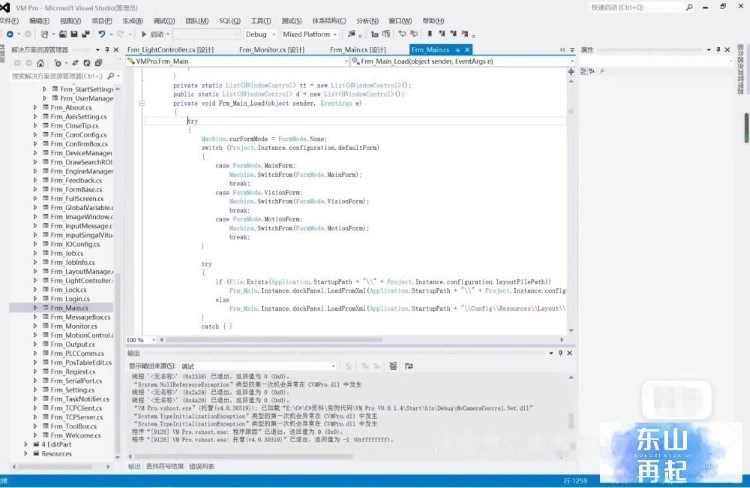The image size is (750, 488).
Task: Click the New Project toolbar icon
Action: coord(44,34)
